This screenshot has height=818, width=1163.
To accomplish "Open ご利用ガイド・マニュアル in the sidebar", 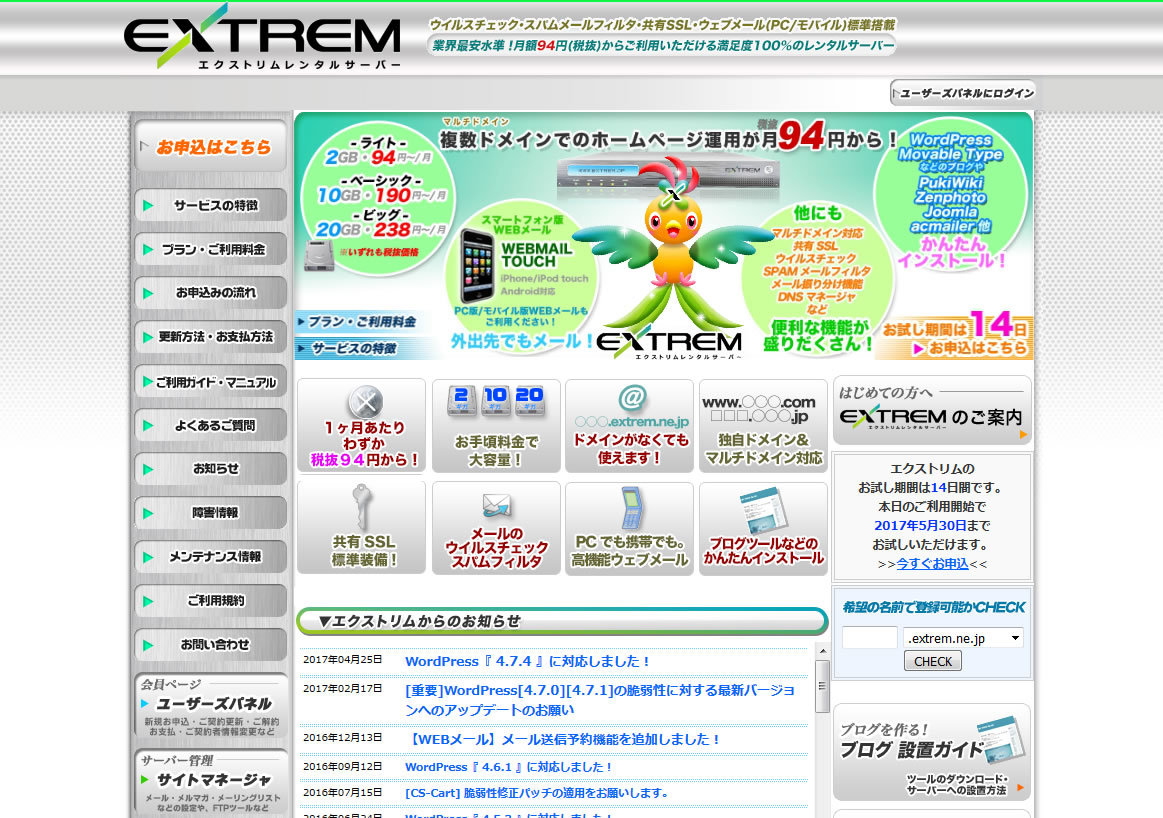I will coord(211,381).
